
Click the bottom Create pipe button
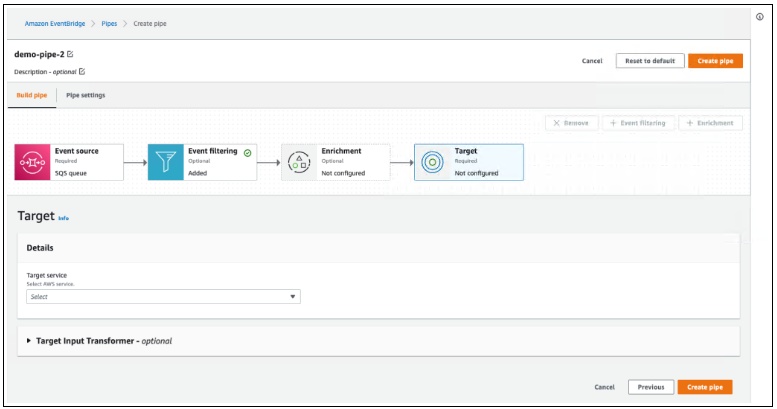[x=705, y=387]
